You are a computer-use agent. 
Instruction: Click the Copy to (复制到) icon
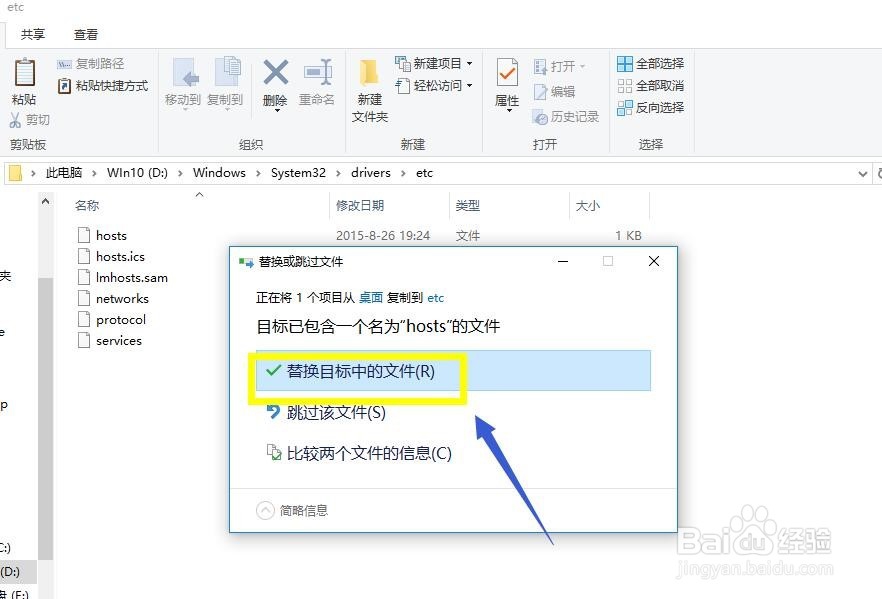coord(225,80)
